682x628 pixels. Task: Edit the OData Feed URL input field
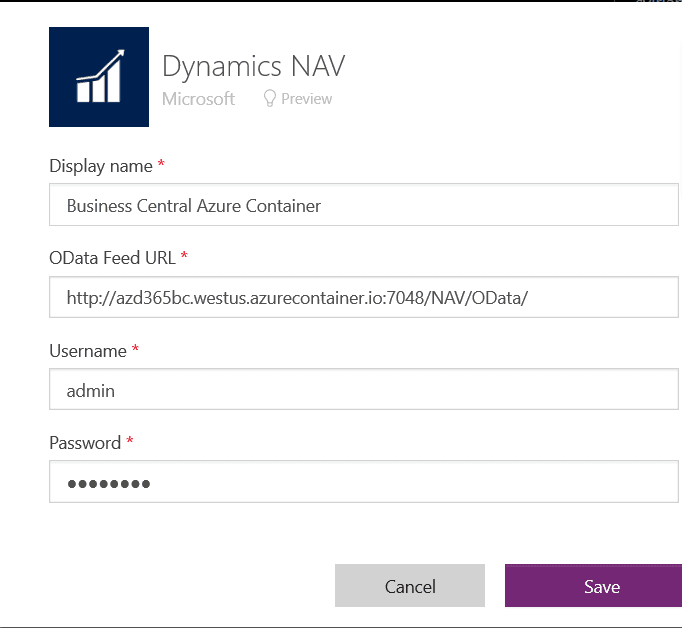pyautogui.click(x=364, y=297)
